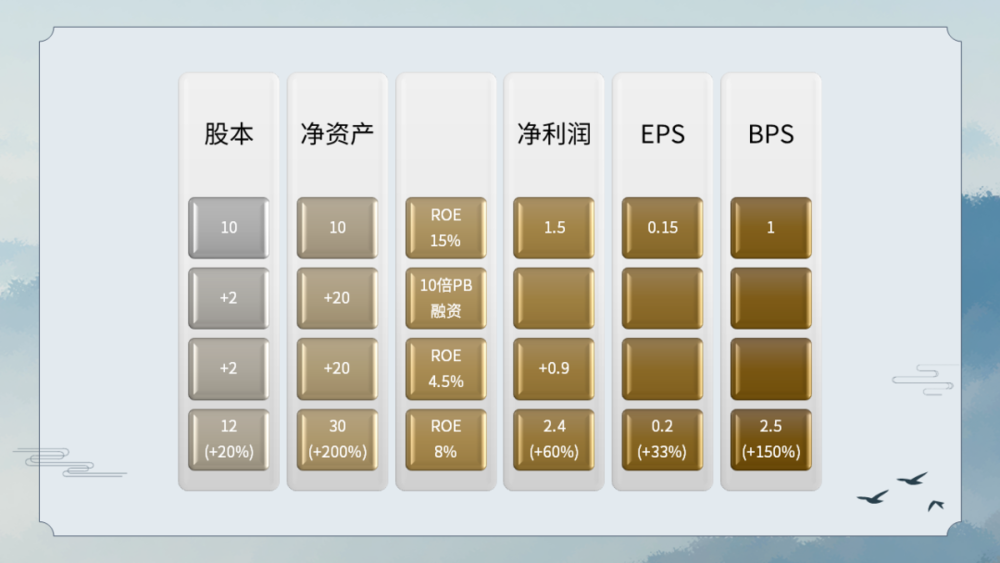The width and height of the screenshot is (1000, 563).
Task: Select the EPS column heading
Action: tap(662, 135)
